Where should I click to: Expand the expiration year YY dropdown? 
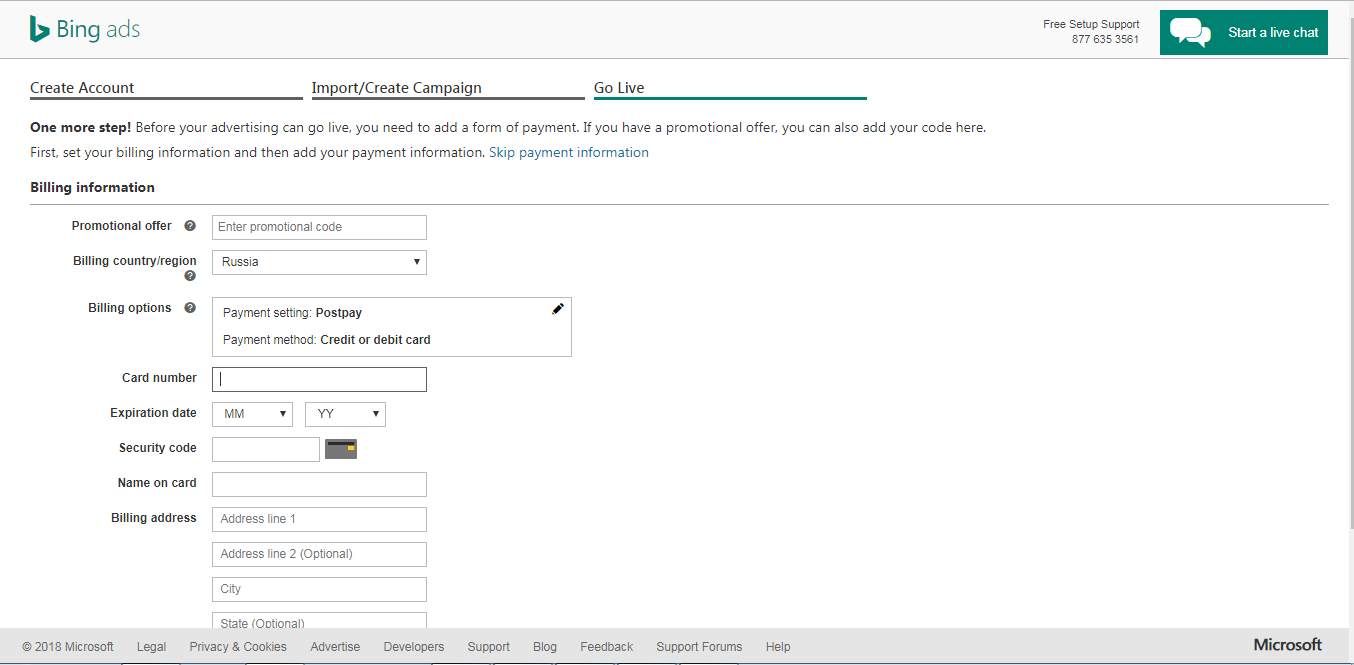point(345,414)
